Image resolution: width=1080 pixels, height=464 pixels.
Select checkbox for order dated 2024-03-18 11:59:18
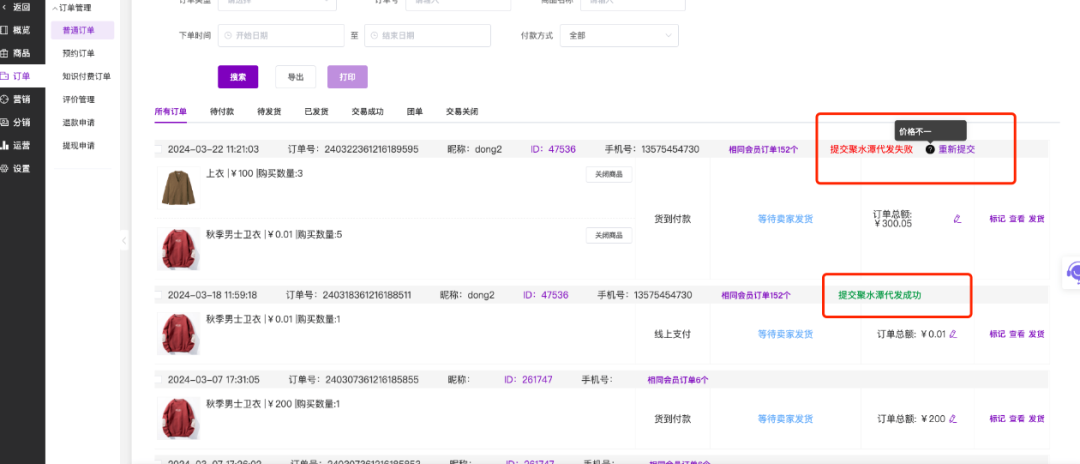[x=158, y=295]
